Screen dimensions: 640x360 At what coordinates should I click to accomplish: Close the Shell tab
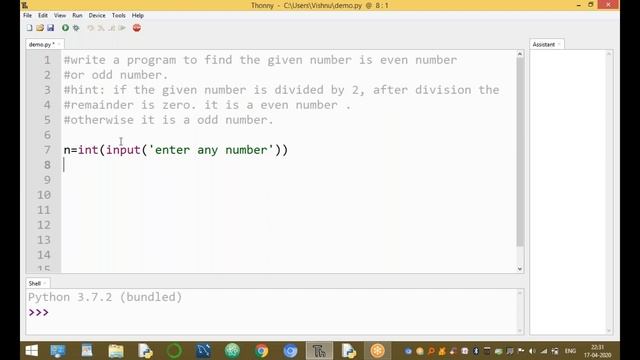coord(45,283)
